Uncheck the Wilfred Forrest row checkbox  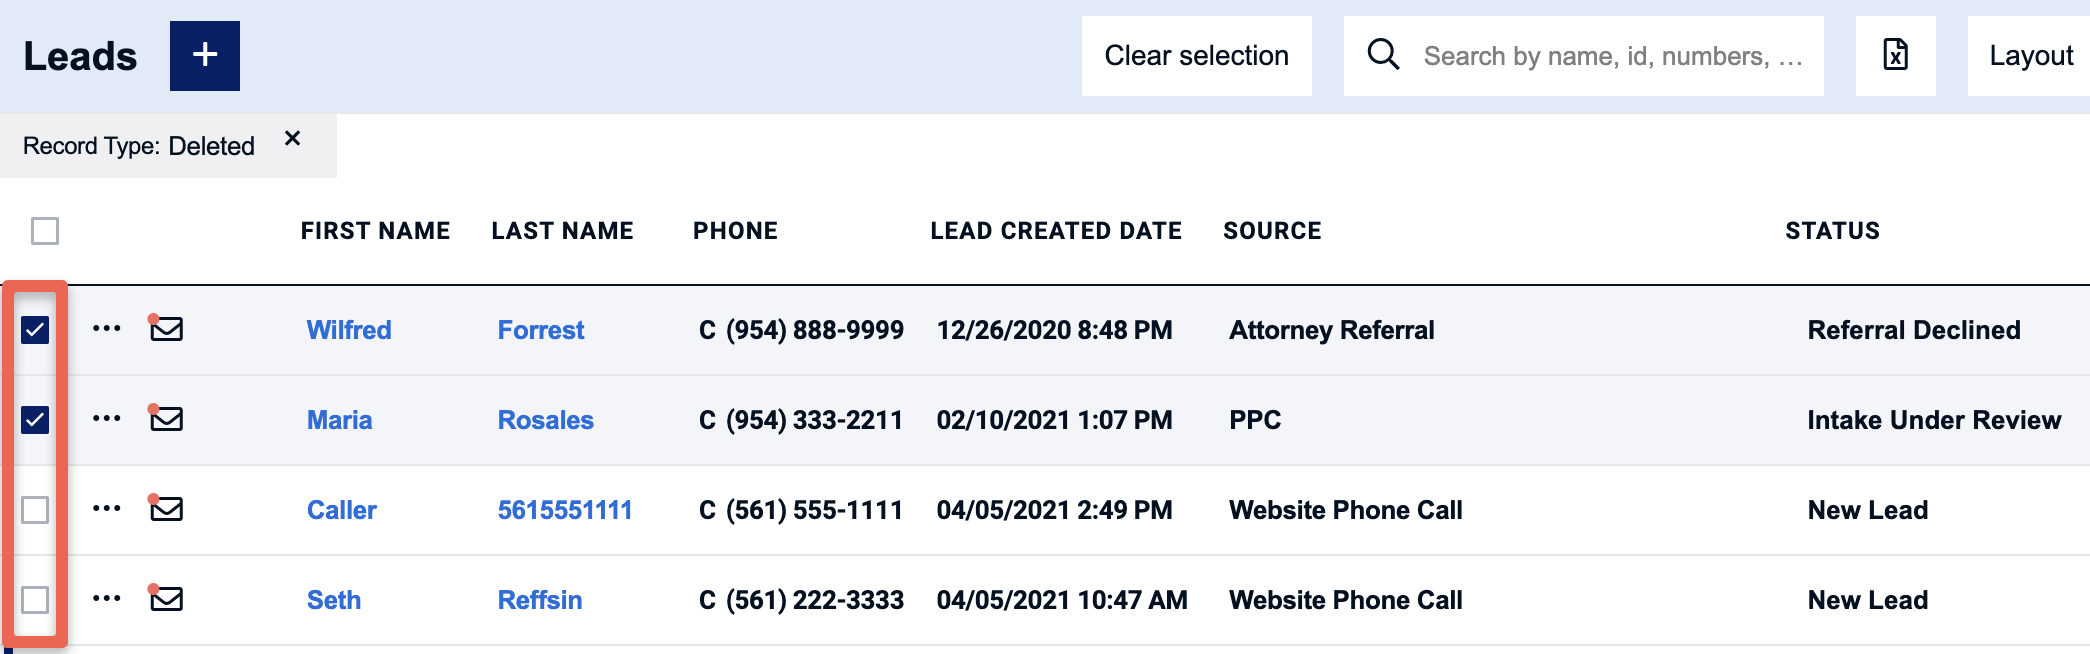35,330
